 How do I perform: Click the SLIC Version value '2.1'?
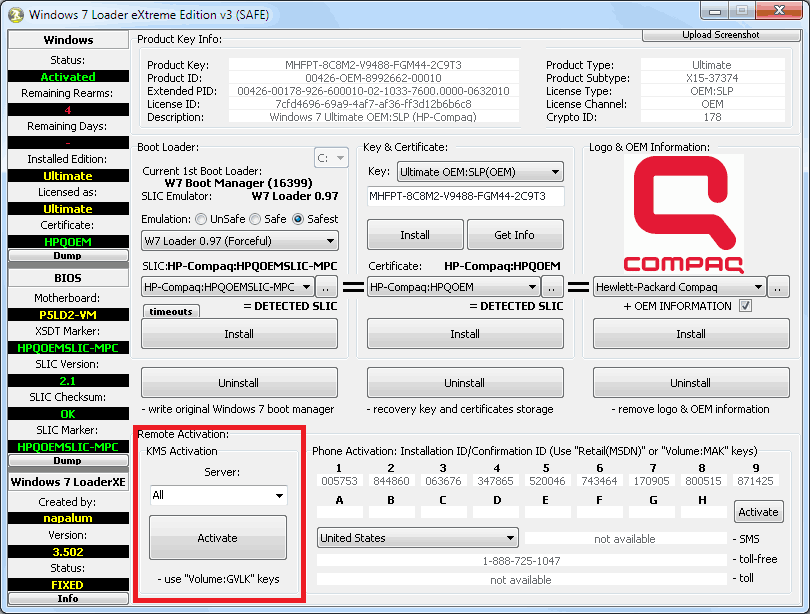[68, 381]
